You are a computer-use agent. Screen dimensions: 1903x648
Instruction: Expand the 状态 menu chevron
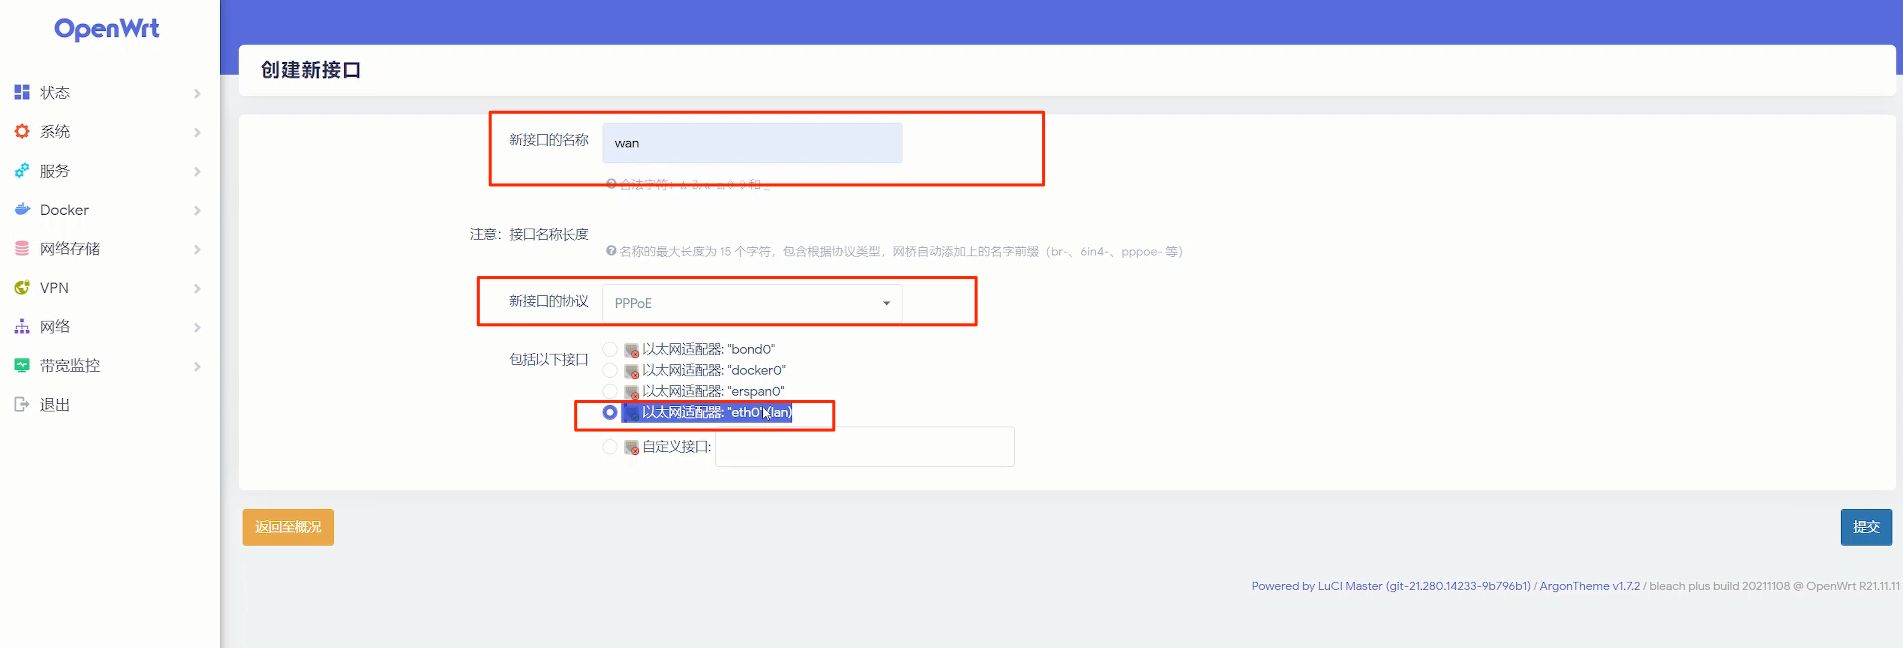(x=197, y=93)
